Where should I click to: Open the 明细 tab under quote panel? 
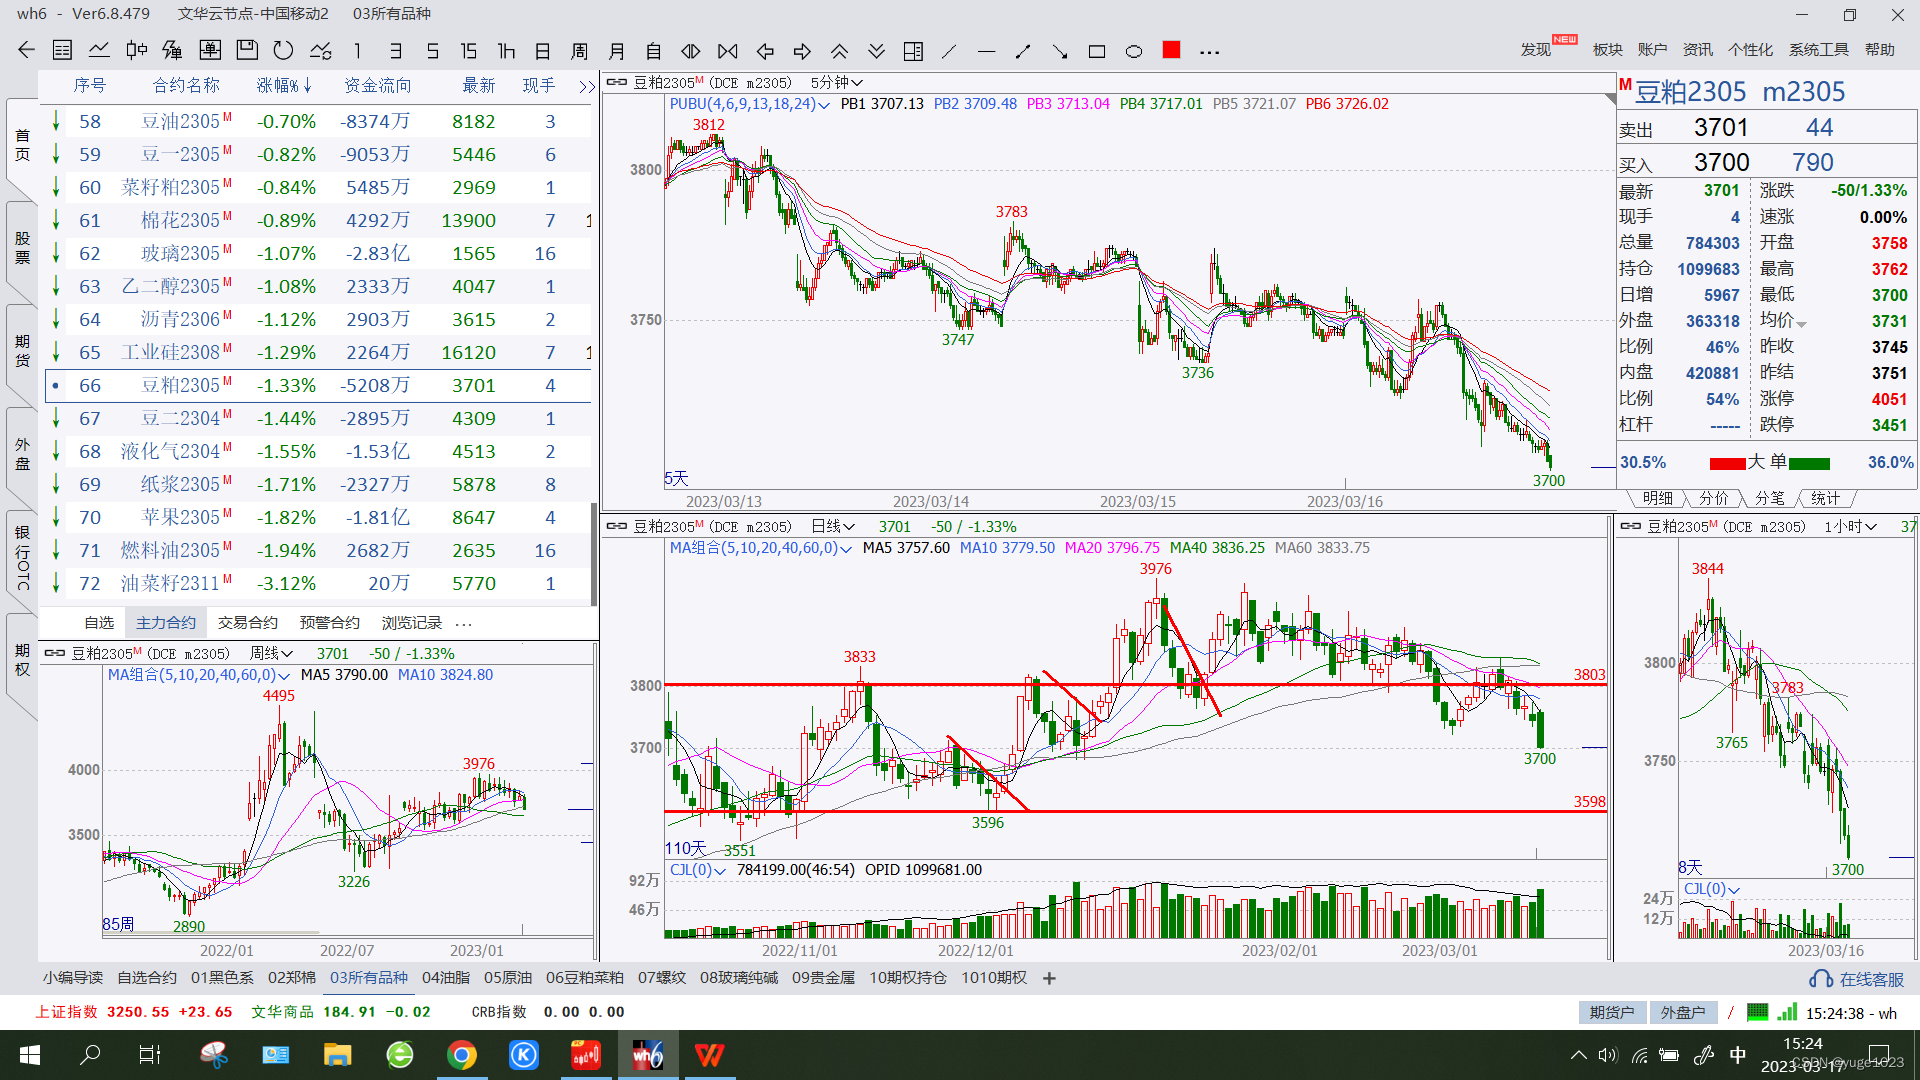pos(1658,498)
